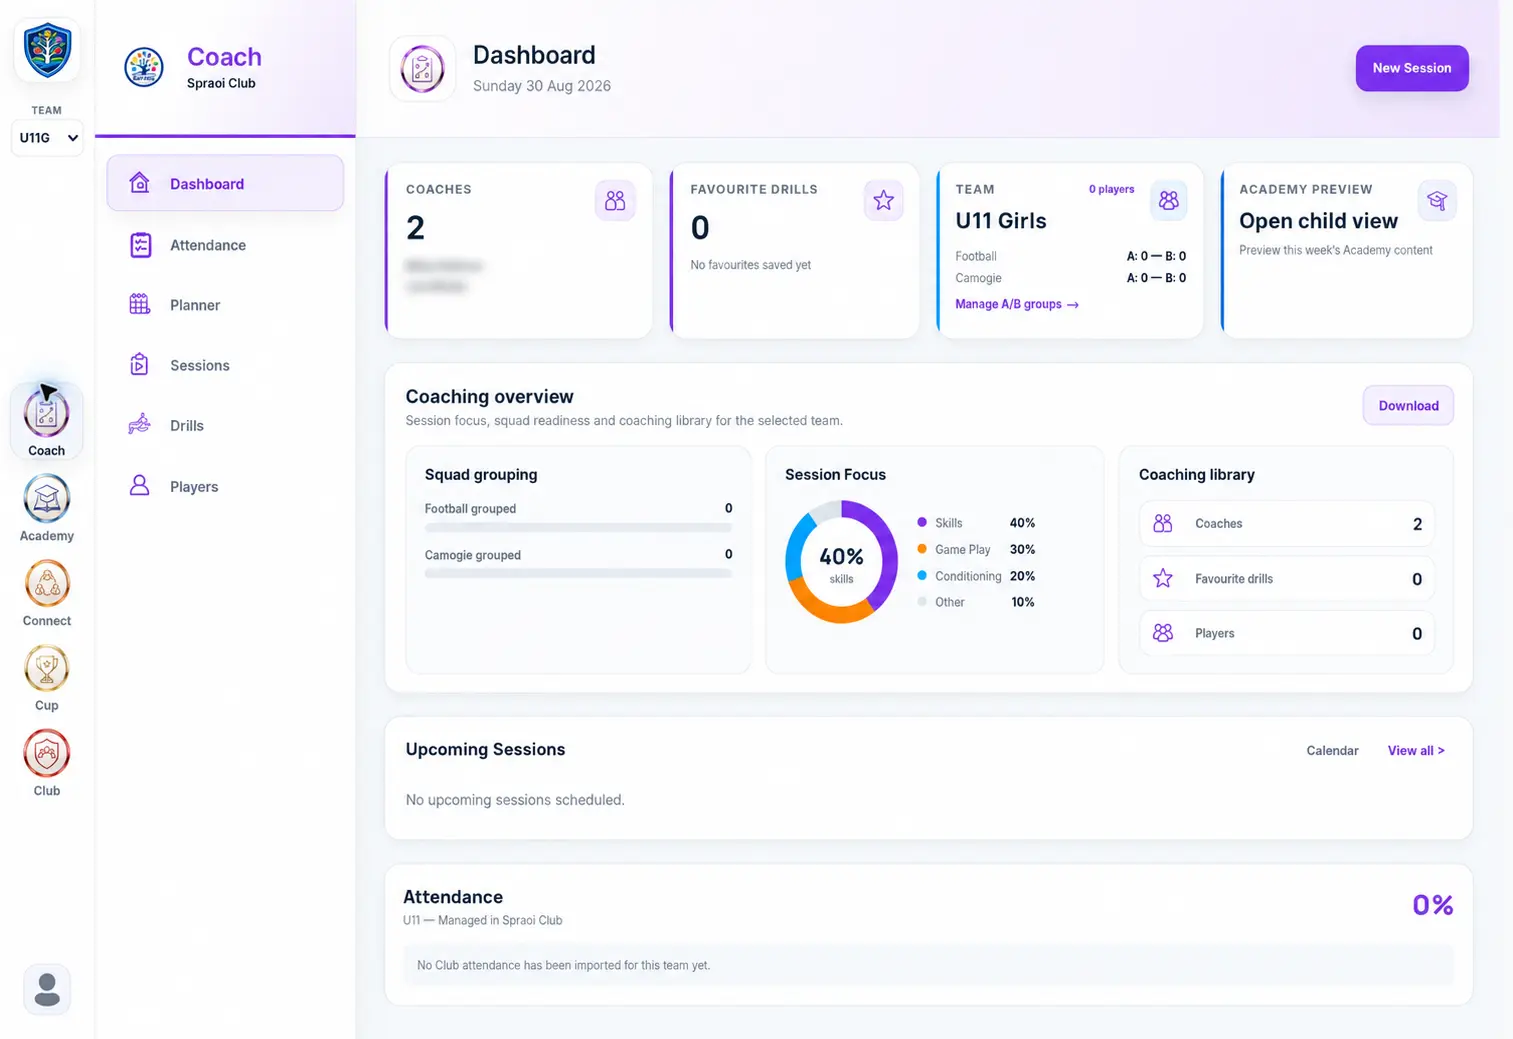Click the New Session button

pyautogui.click(x=1412, y=68)
